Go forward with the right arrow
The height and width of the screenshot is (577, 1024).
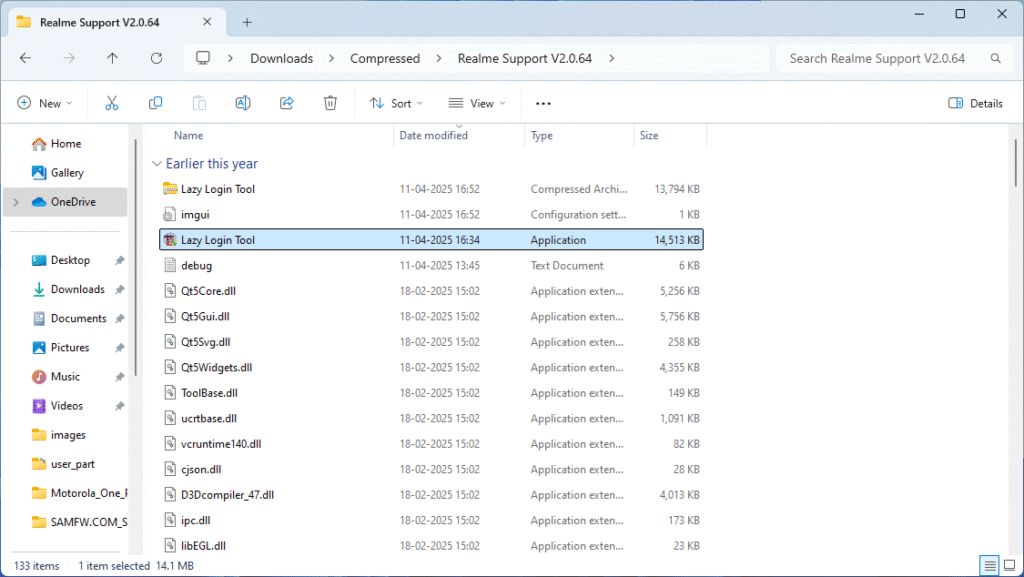69,58
